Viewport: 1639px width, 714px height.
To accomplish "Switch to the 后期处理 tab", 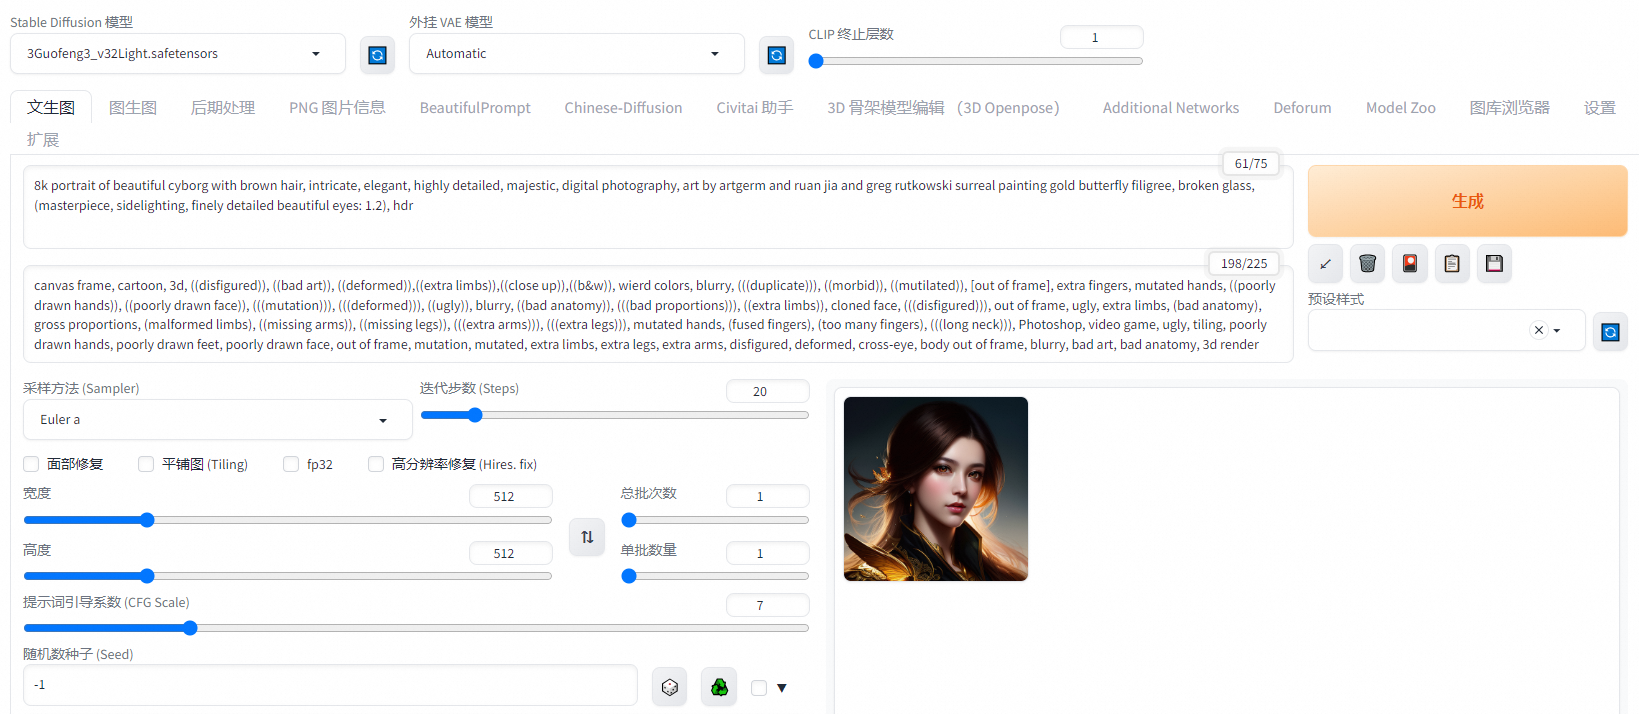I will pos(223,108).
